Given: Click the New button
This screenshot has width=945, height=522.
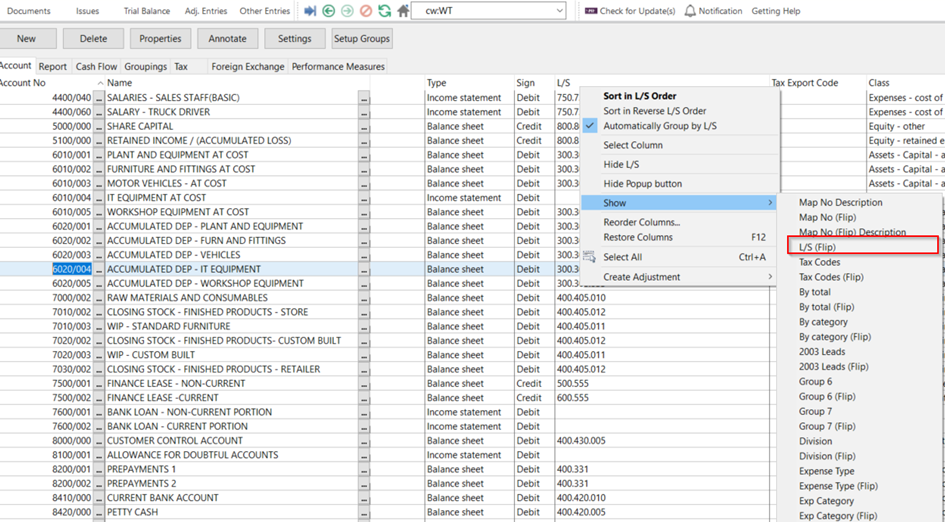Looking at the screenshot, I should pyautogui.click(x=27, y=39).
